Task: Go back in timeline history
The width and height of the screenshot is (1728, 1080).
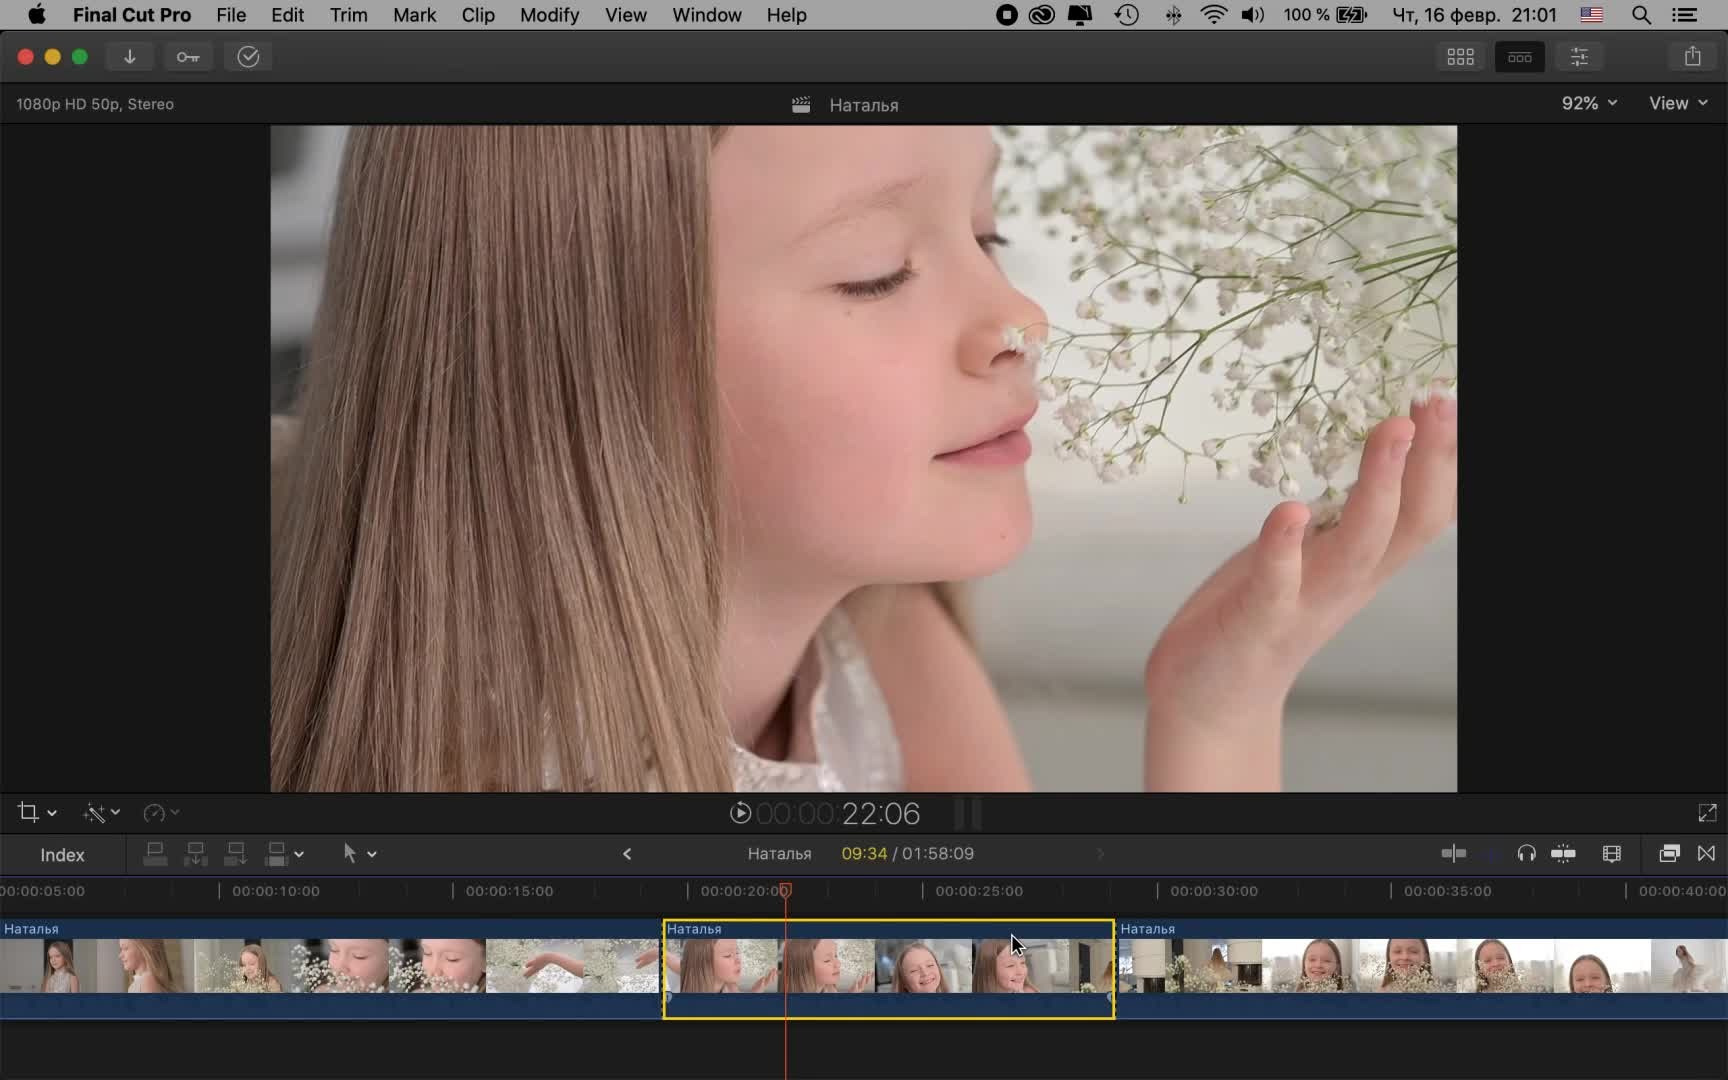Action: 627,854
